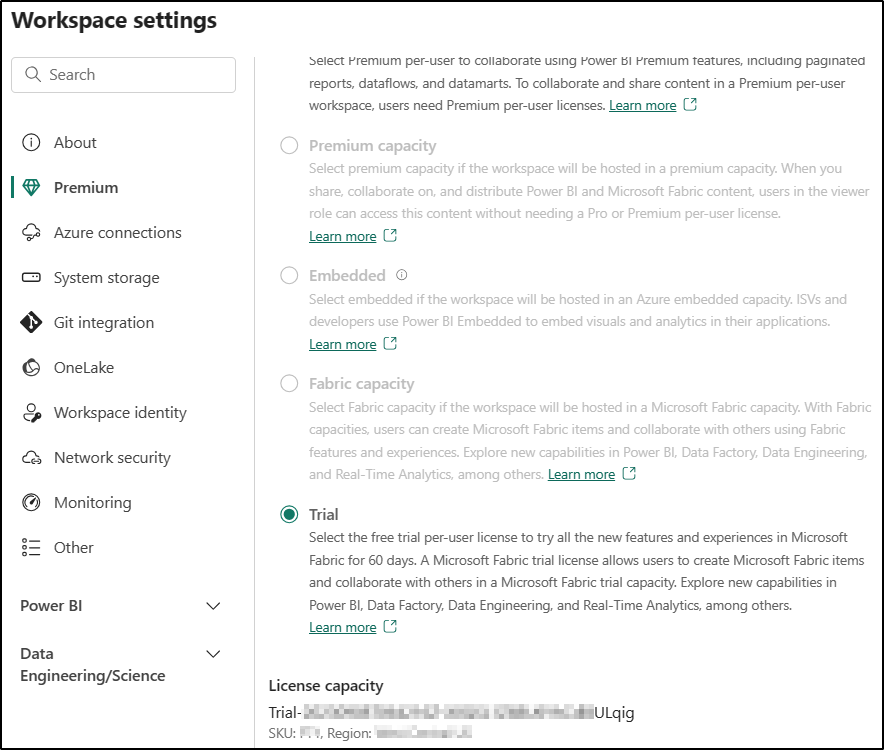
Task: Click the Monitoring gauge icon
Action: point(31,502)
